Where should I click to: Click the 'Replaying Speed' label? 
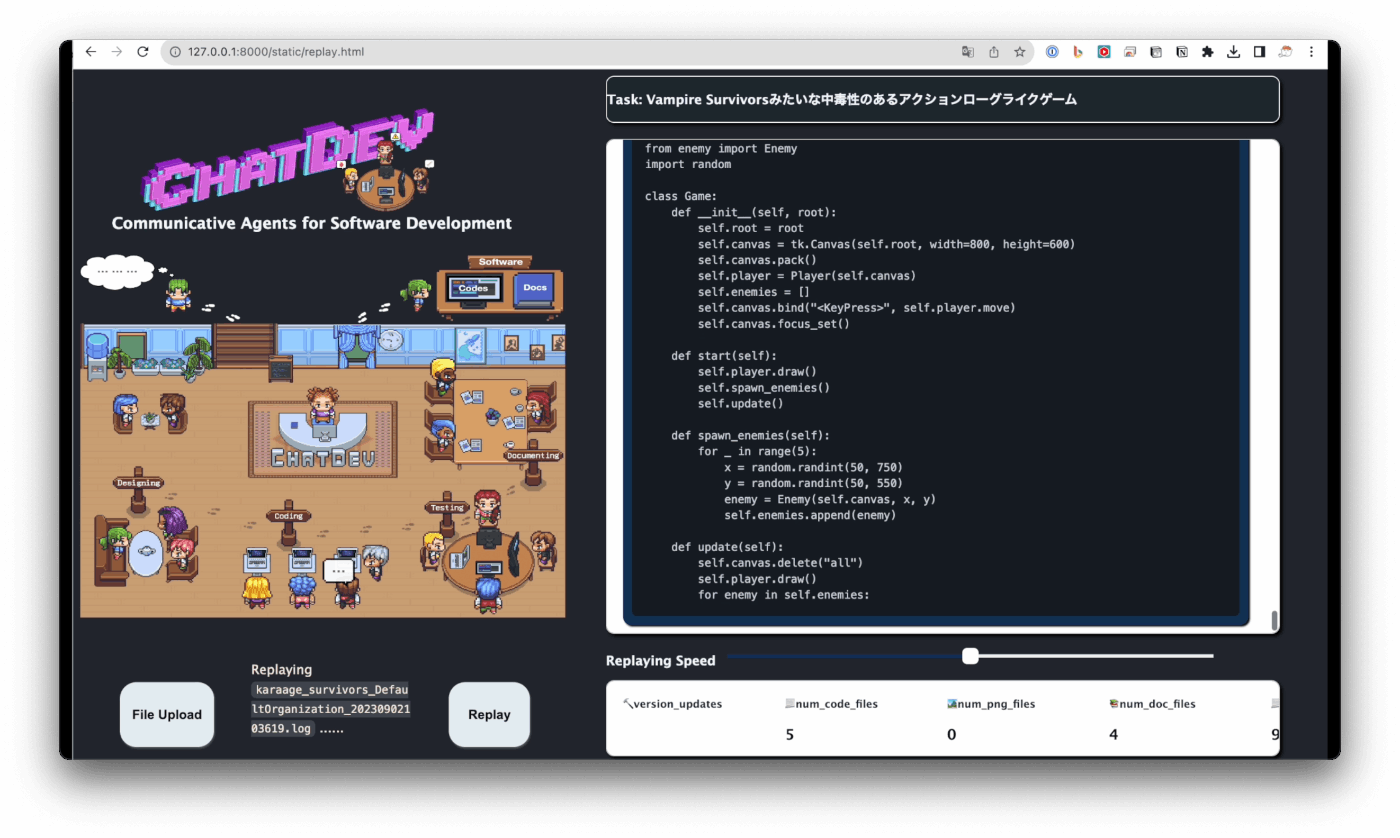click(661, 660)
